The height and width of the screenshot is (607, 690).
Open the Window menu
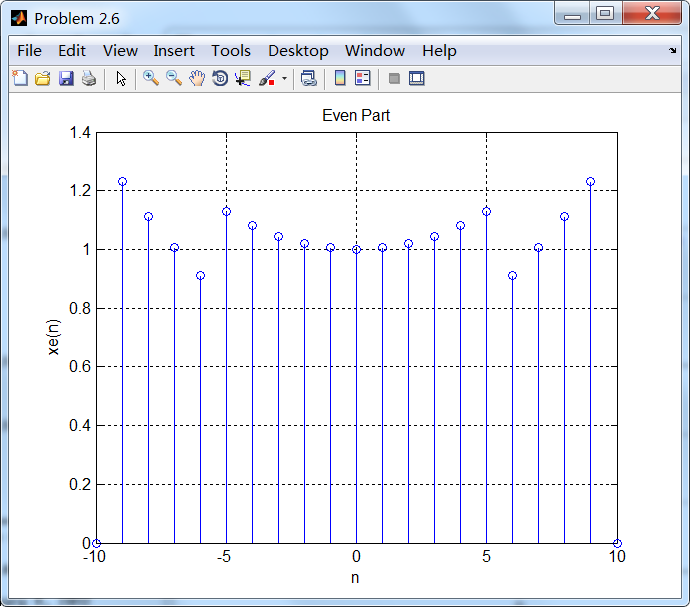click(374, 51)
